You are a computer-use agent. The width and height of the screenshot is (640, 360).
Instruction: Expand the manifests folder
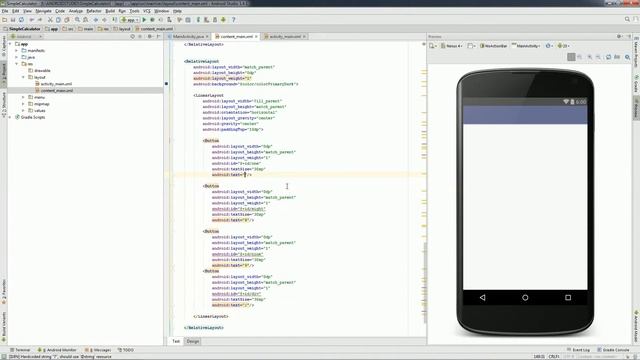pyautogui.click(x=17, y=51)
